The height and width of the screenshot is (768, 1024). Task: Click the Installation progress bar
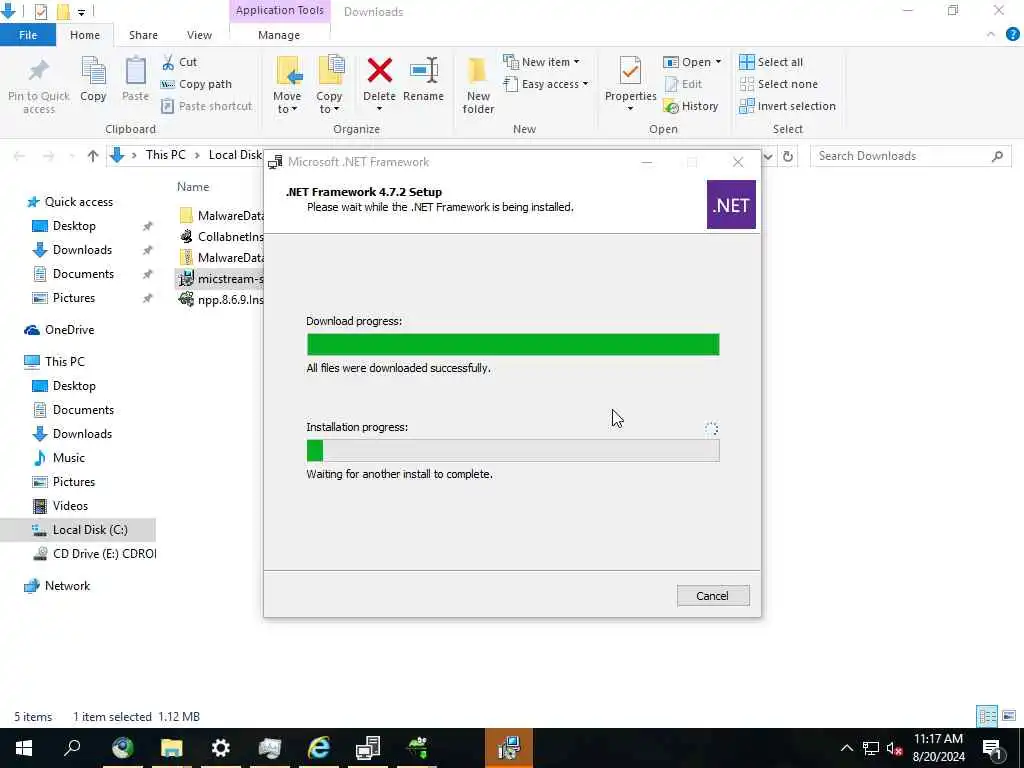pyautogui.click(x=513, y=450)
